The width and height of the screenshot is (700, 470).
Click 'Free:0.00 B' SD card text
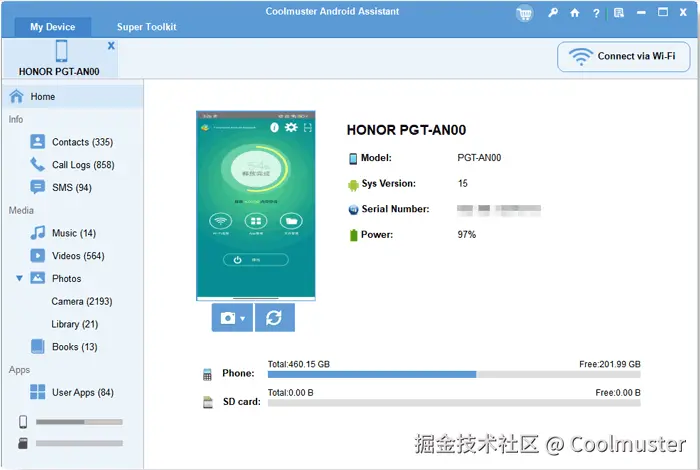pos(618,393)
